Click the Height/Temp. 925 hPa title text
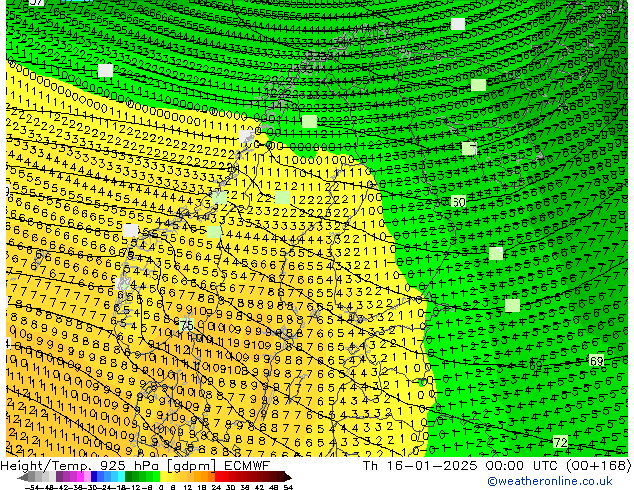 tap(80, 465)
